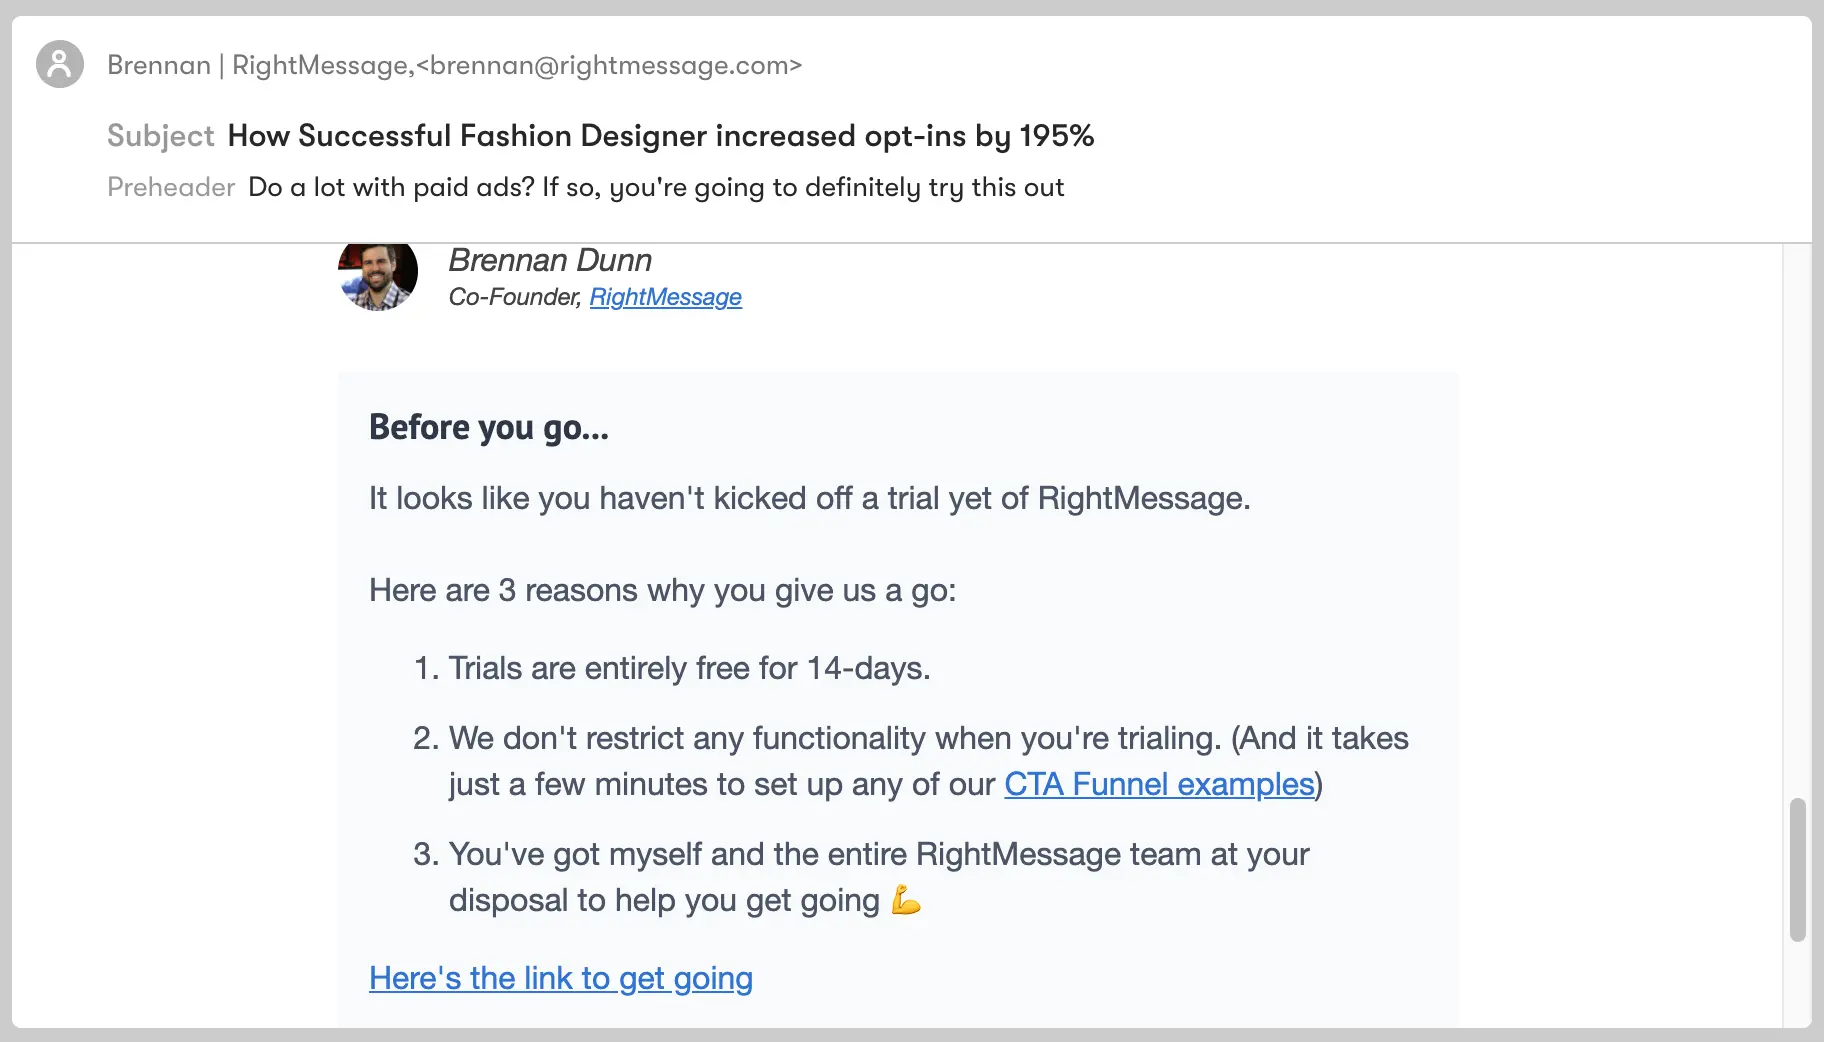Click the vertical scrollbar thumb

coord(1798,870)
